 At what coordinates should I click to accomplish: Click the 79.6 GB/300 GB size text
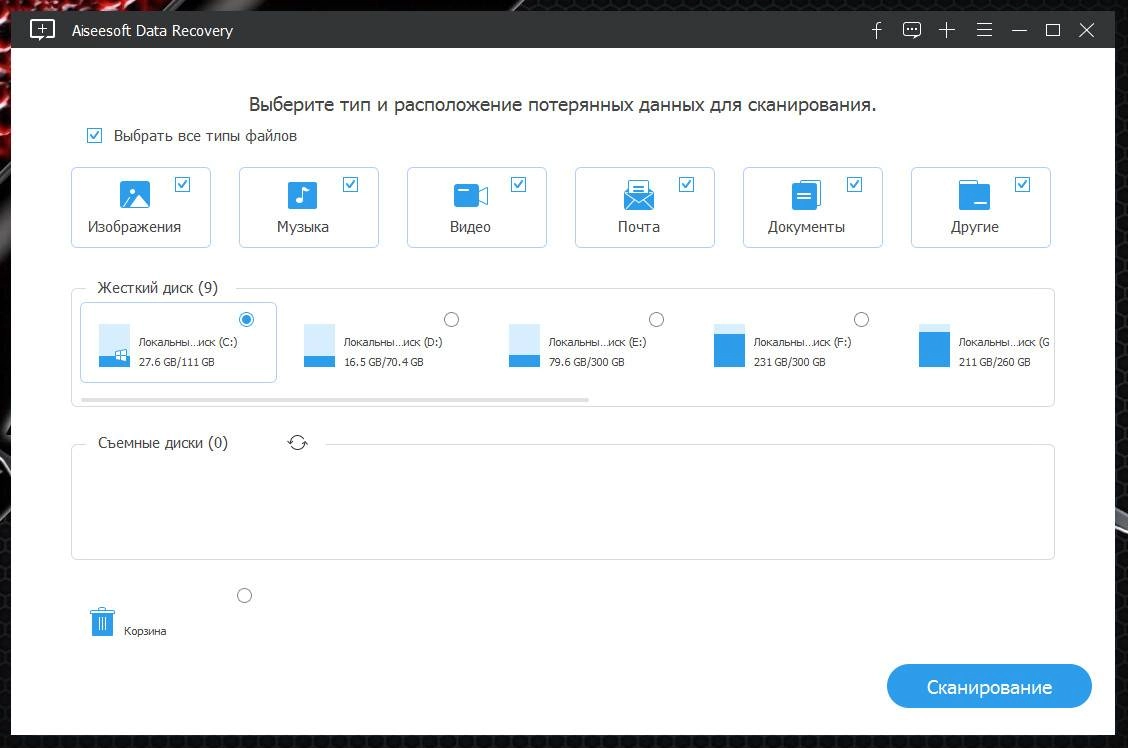(587, 362)
